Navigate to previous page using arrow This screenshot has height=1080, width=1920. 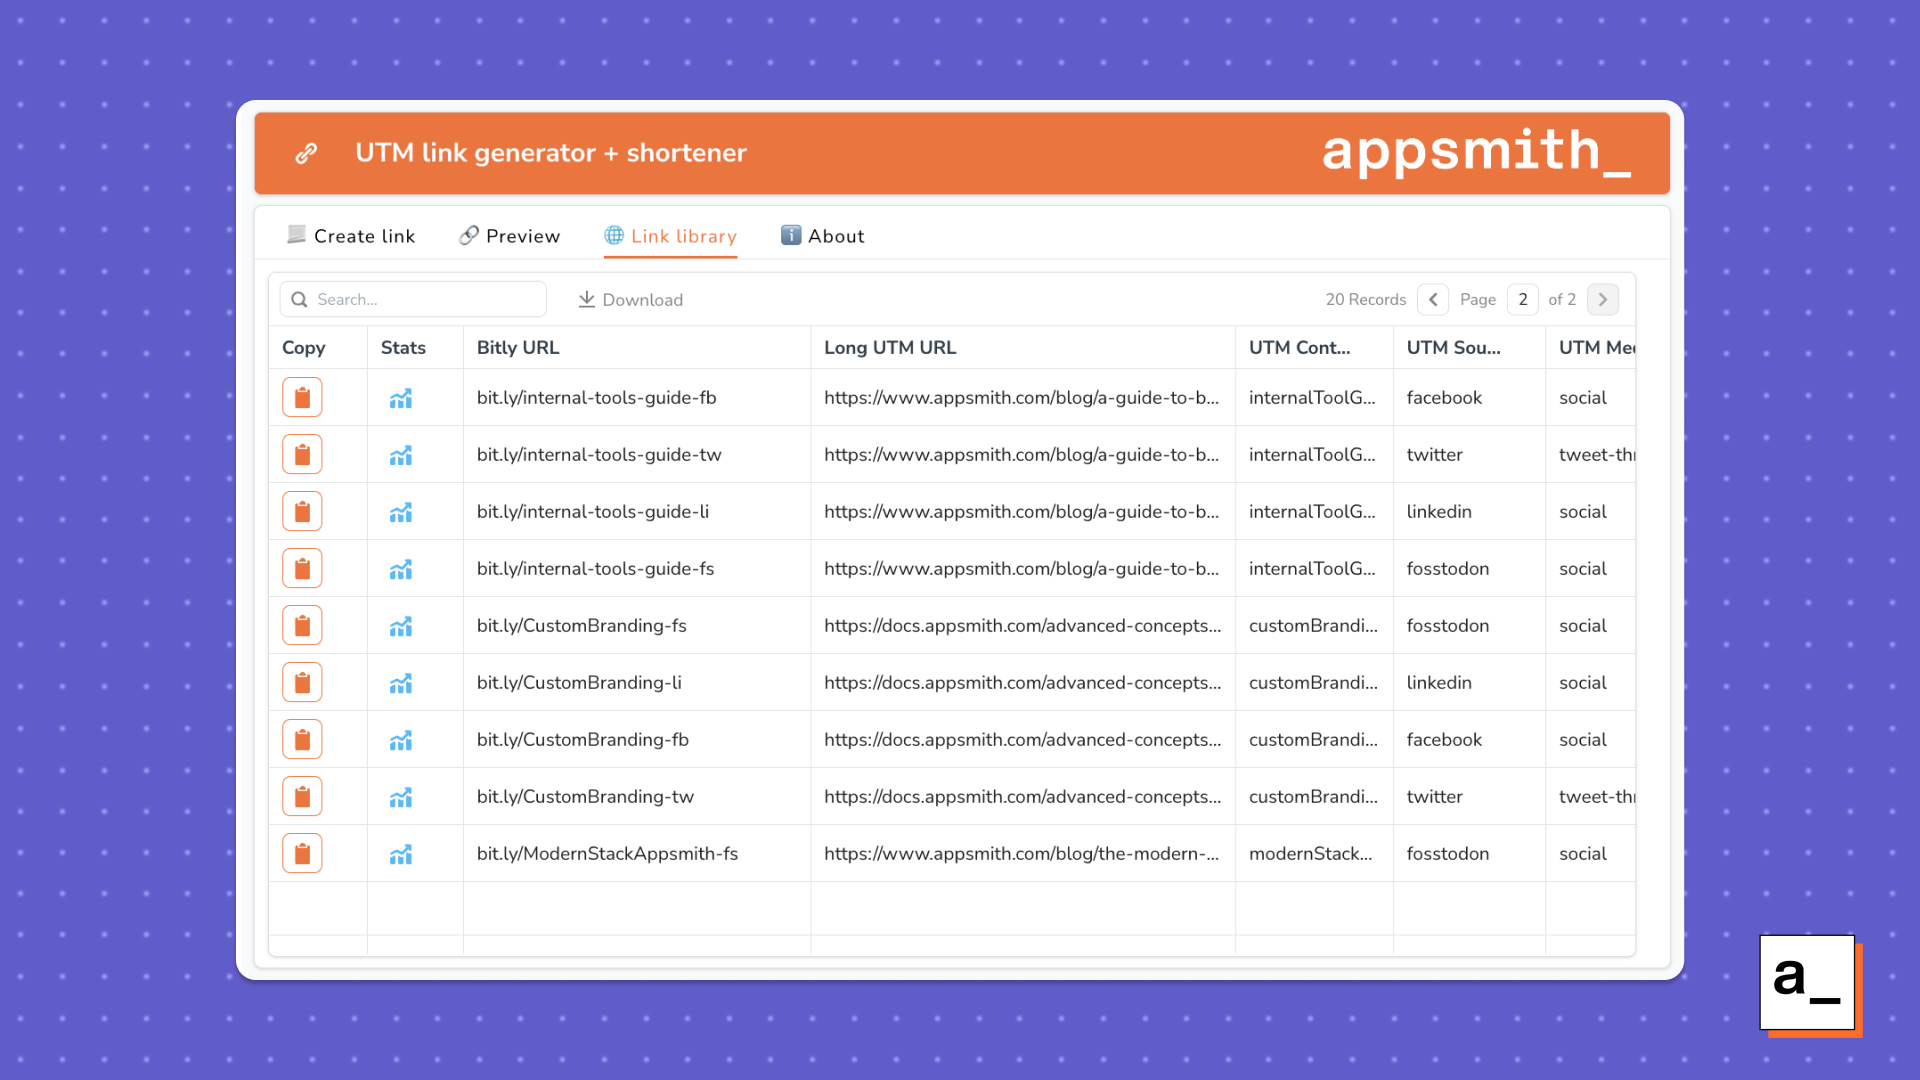[x=1433, y=299]
